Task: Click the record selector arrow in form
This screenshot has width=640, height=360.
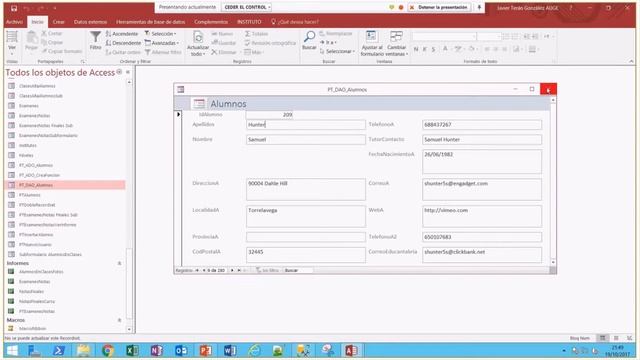Action: click(178, 115)
